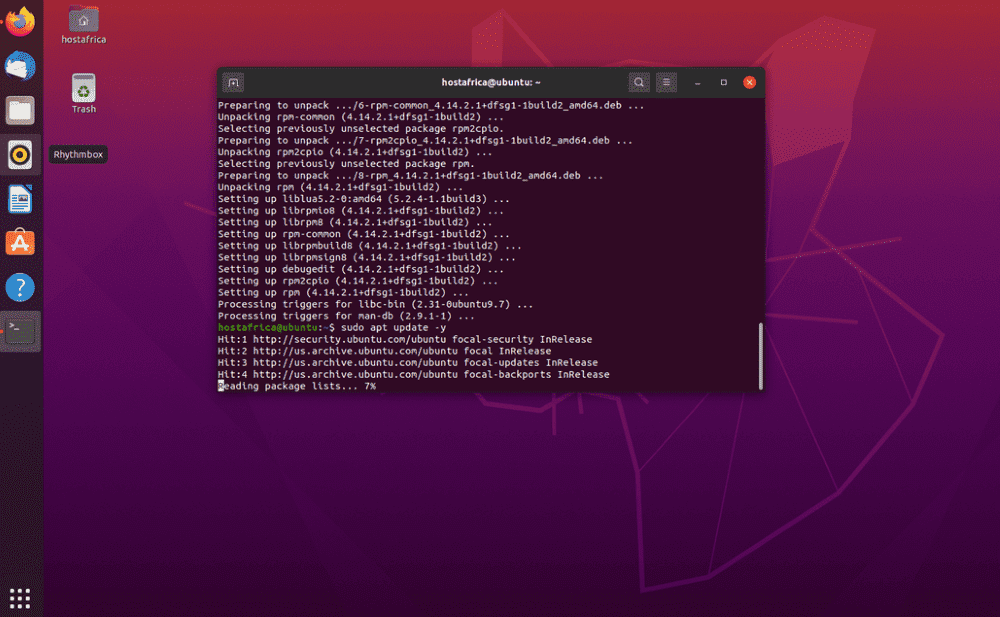Open the hostafrica home folder on desktop
Image resolution: width=1000 pixels, height=617 pixels.
(83, 20)
